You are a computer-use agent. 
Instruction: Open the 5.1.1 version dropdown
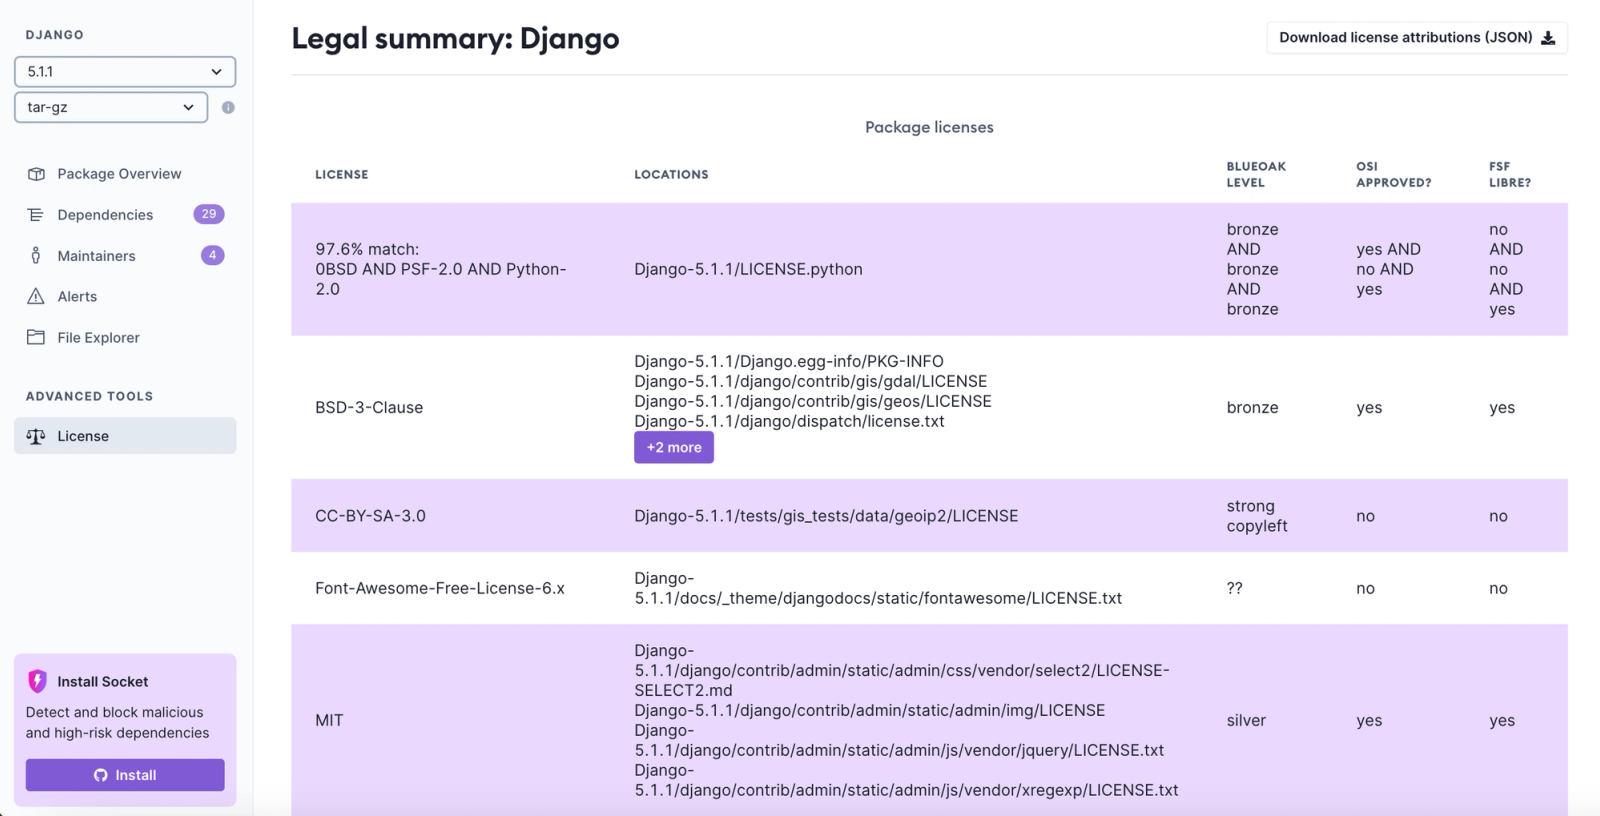coord(125,72)
